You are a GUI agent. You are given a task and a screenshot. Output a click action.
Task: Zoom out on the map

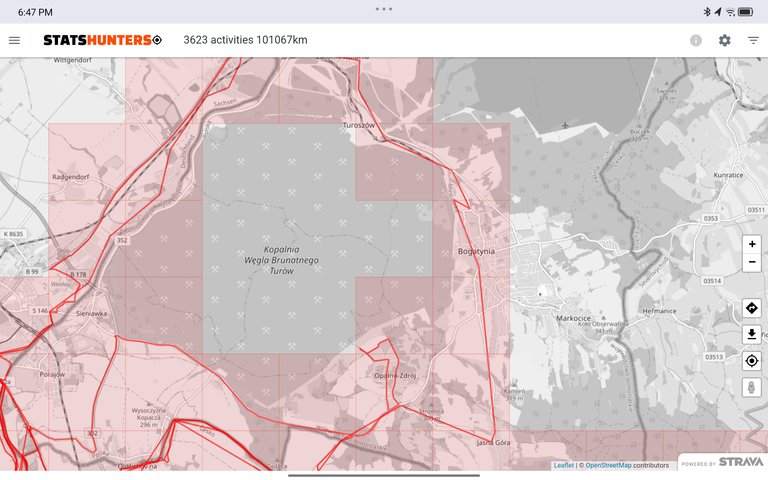point(752,263)
